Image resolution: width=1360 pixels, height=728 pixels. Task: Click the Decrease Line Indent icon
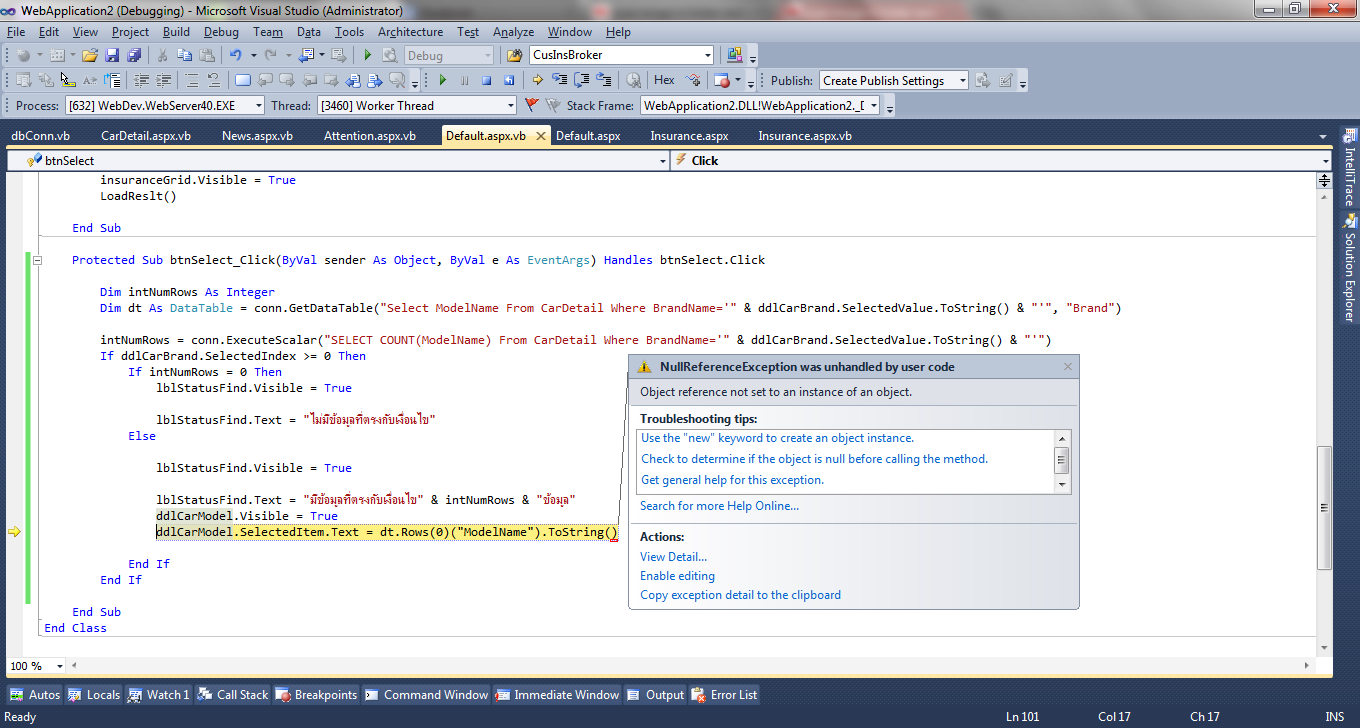click(142, 80)
